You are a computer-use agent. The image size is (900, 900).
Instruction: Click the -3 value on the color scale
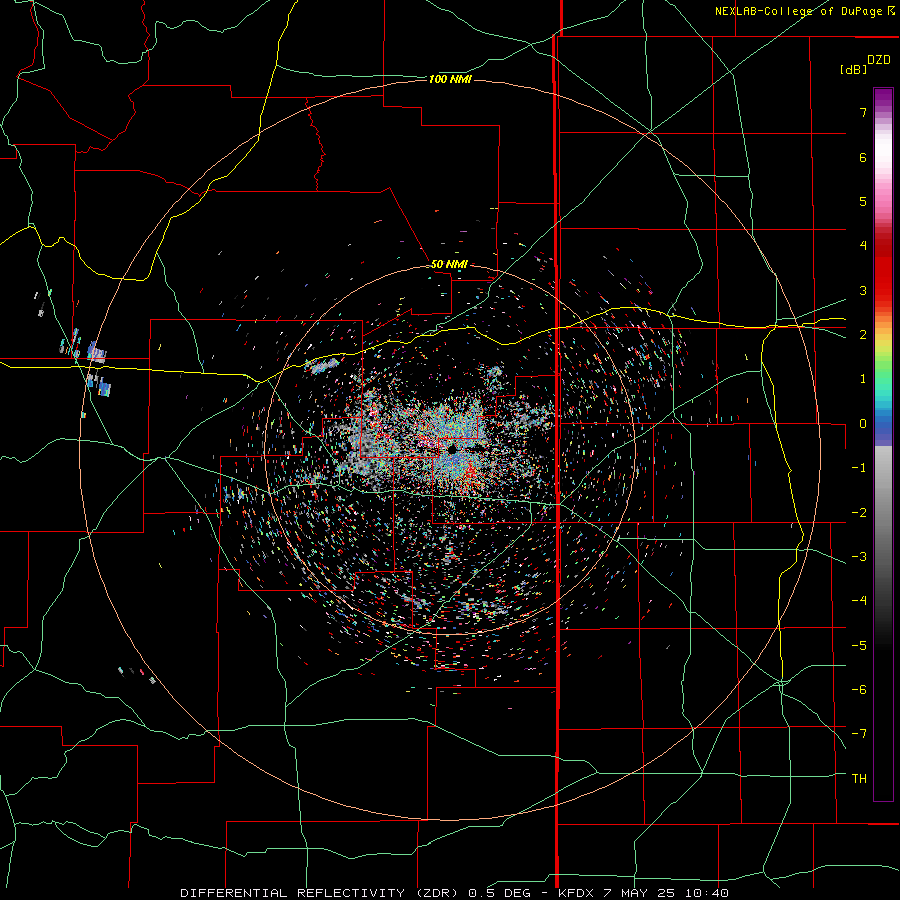click(859, 557)
